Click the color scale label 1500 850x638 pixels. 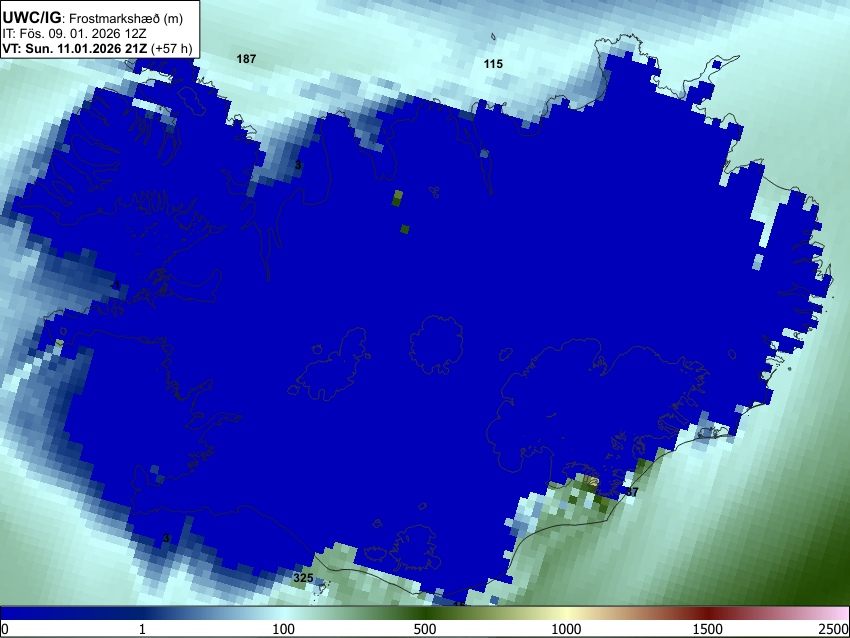(708, 629)
